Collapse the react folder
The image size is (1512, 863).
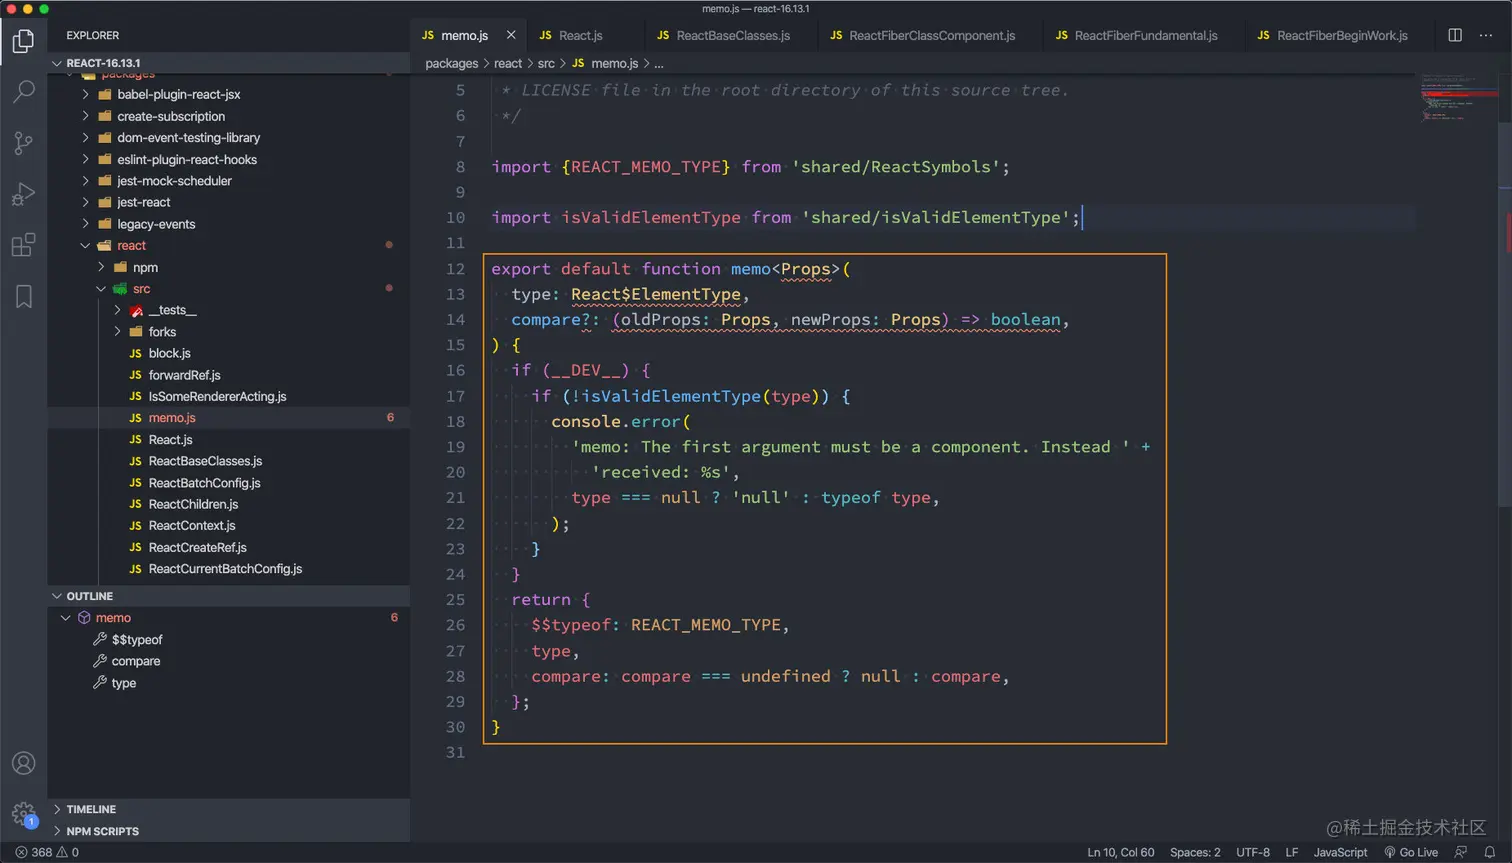(228, 245)
